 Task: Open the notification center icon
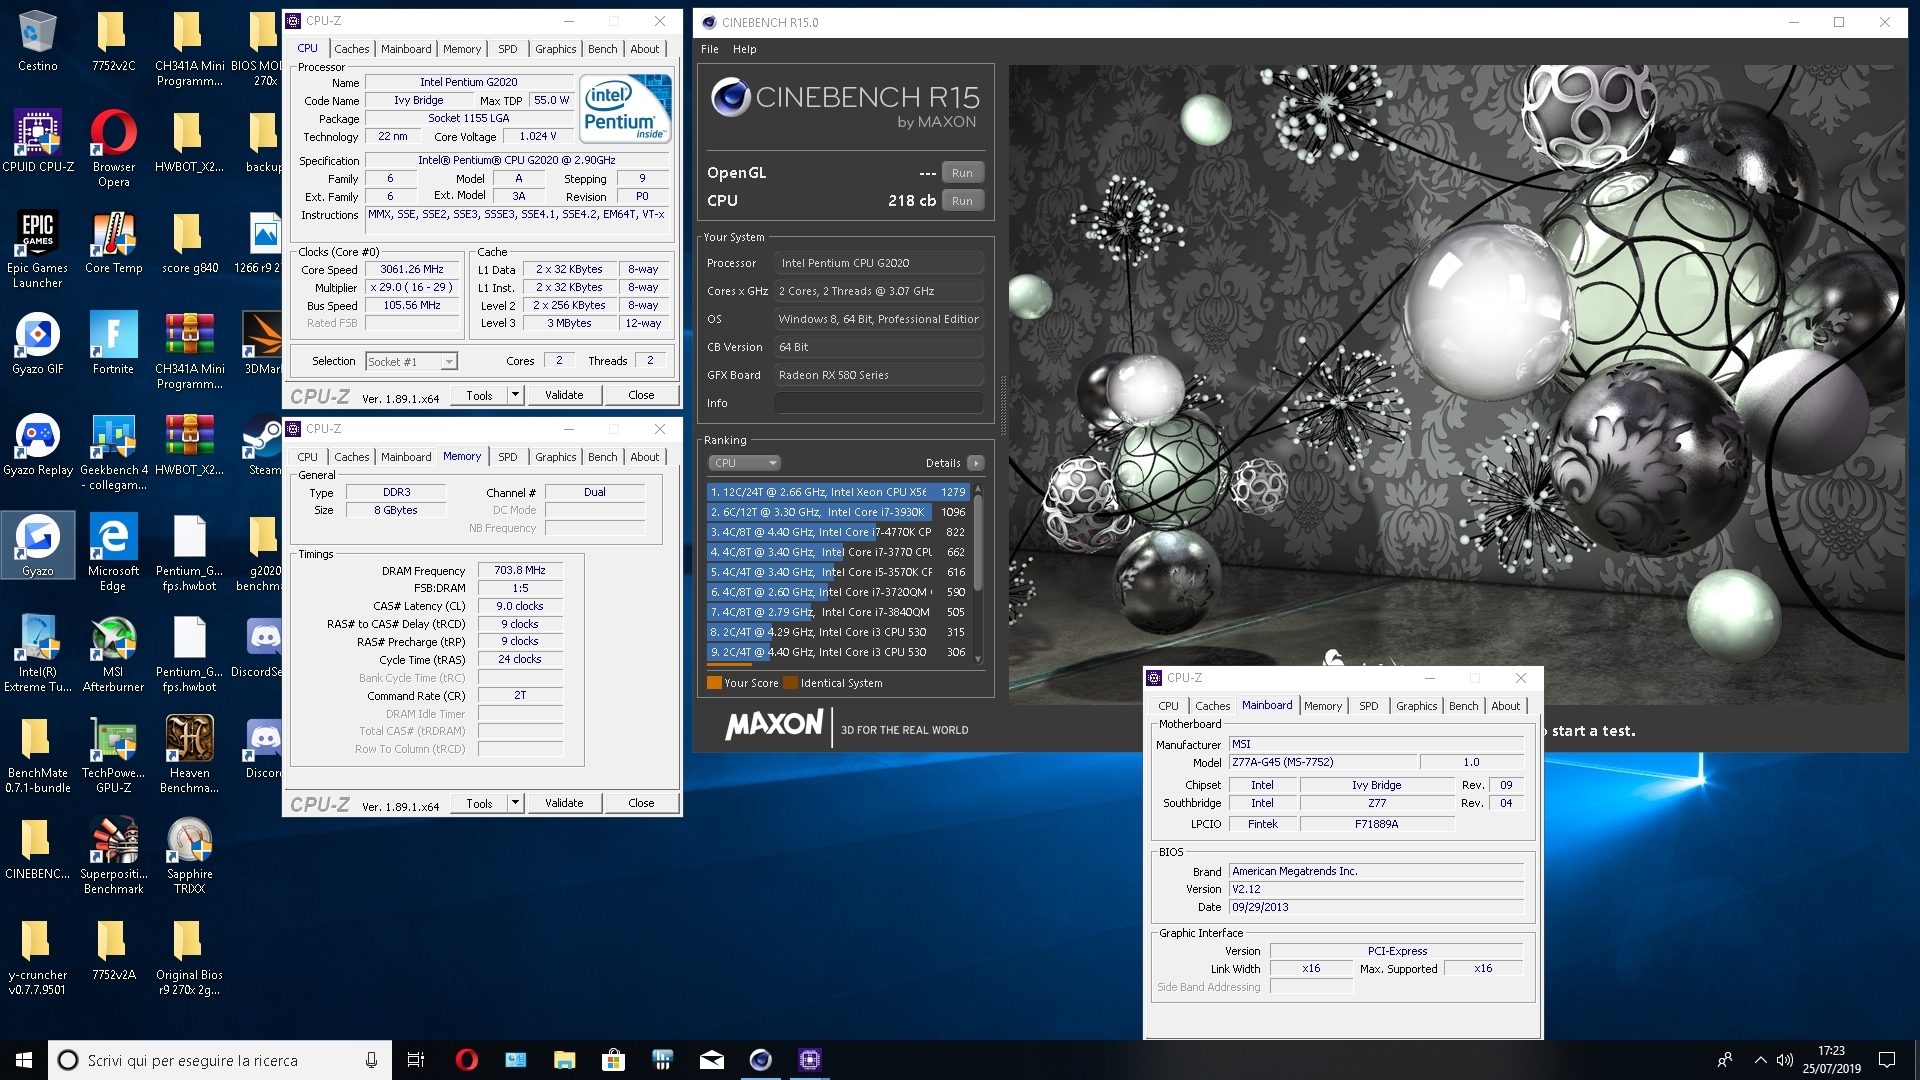click(x=1887, y=1060)
